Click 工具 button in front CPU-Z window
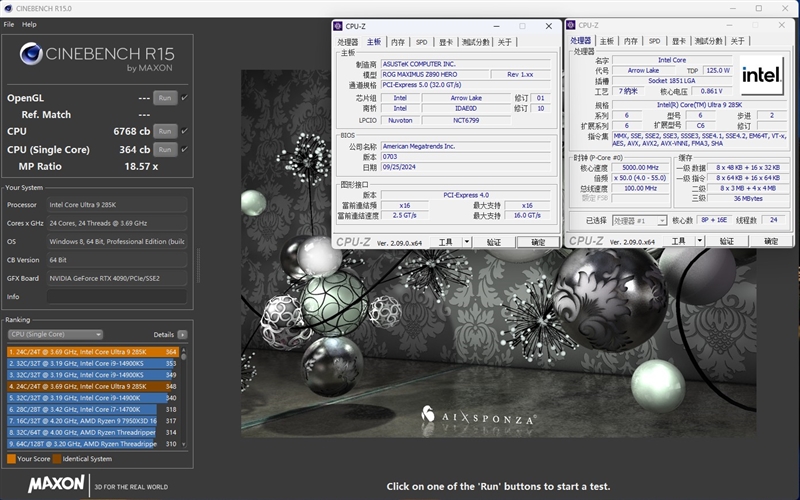Viewport: 800px width, 500px height. tap(446, 242)
